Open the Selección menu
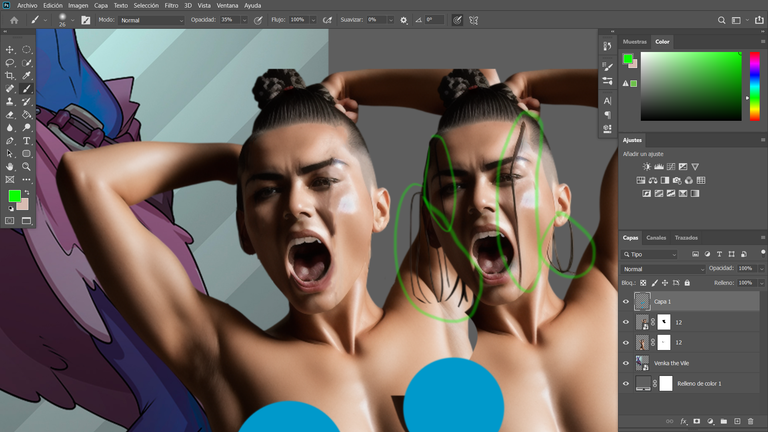Screen dimensions: 768x432 (146, 6)
